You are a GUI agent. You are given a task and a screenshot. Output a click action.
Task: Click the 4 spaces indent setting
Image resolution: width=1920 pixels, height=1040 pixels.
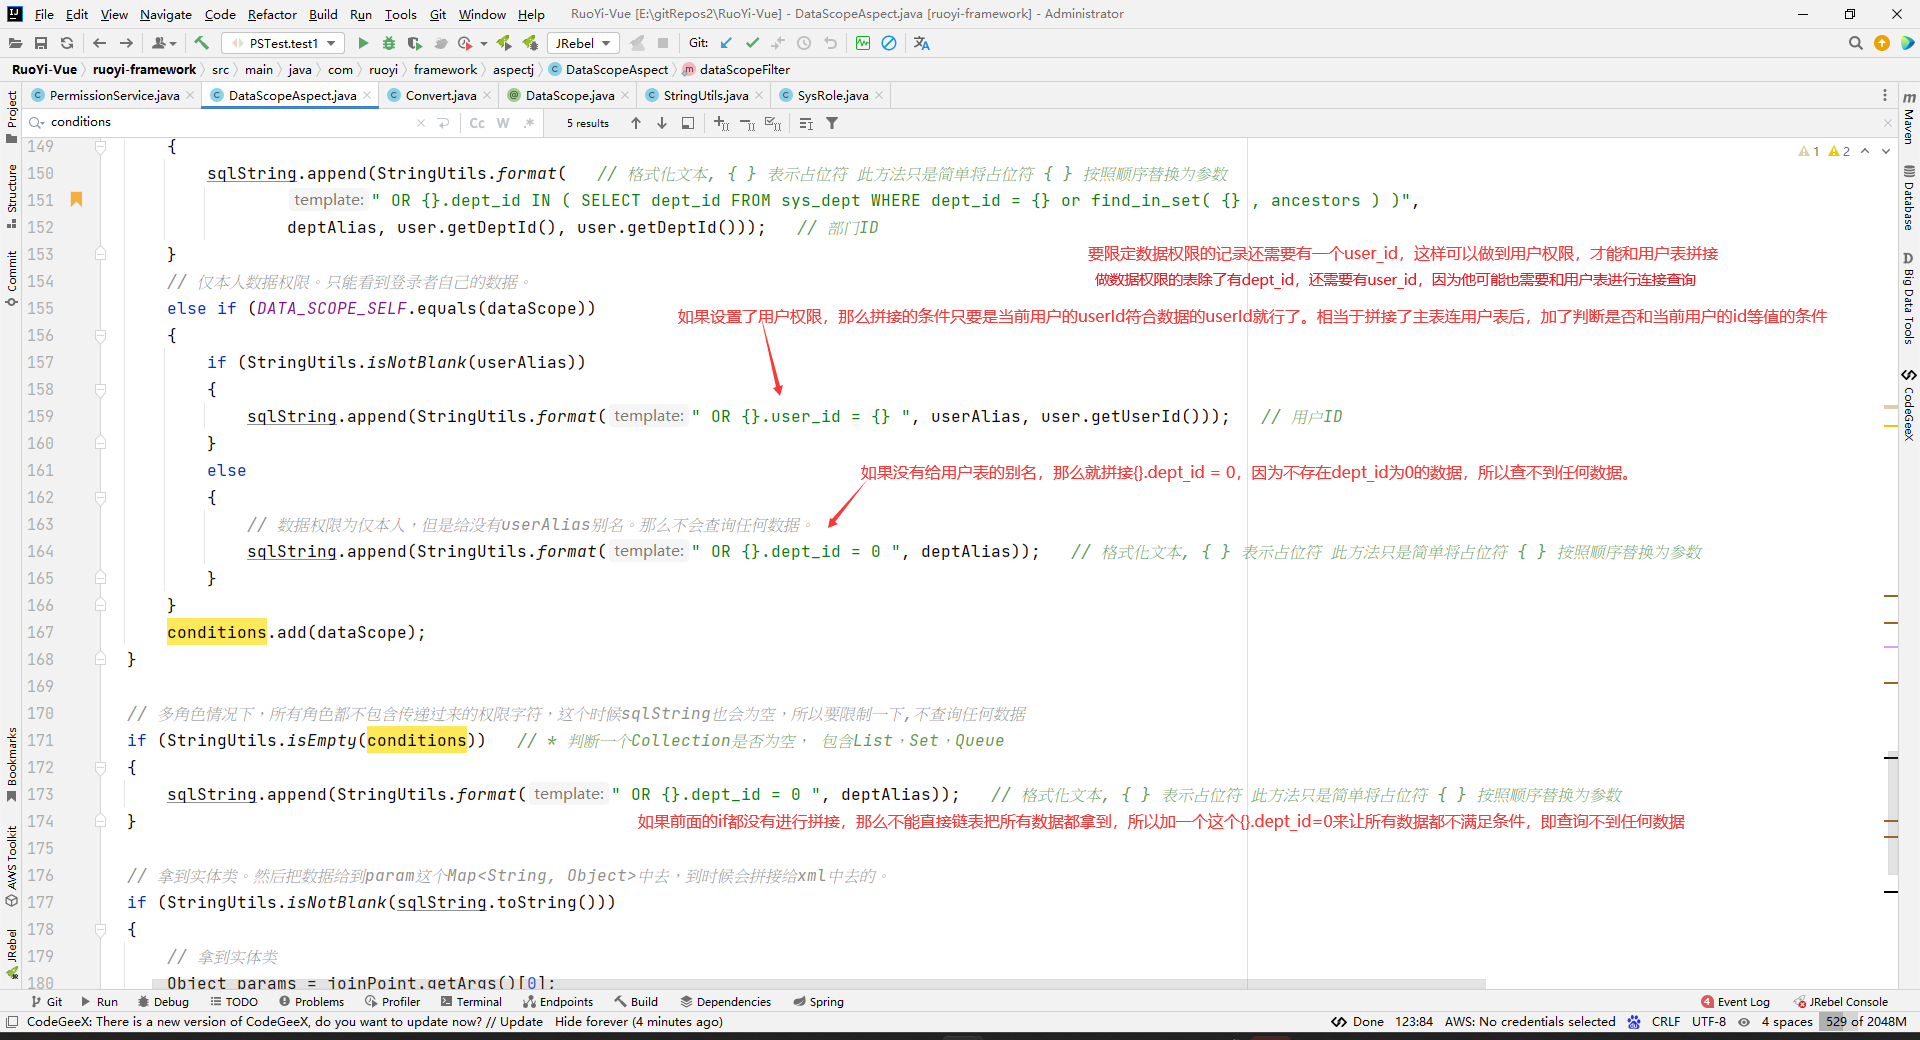pyautogui.click(x=1787, y=1022)
